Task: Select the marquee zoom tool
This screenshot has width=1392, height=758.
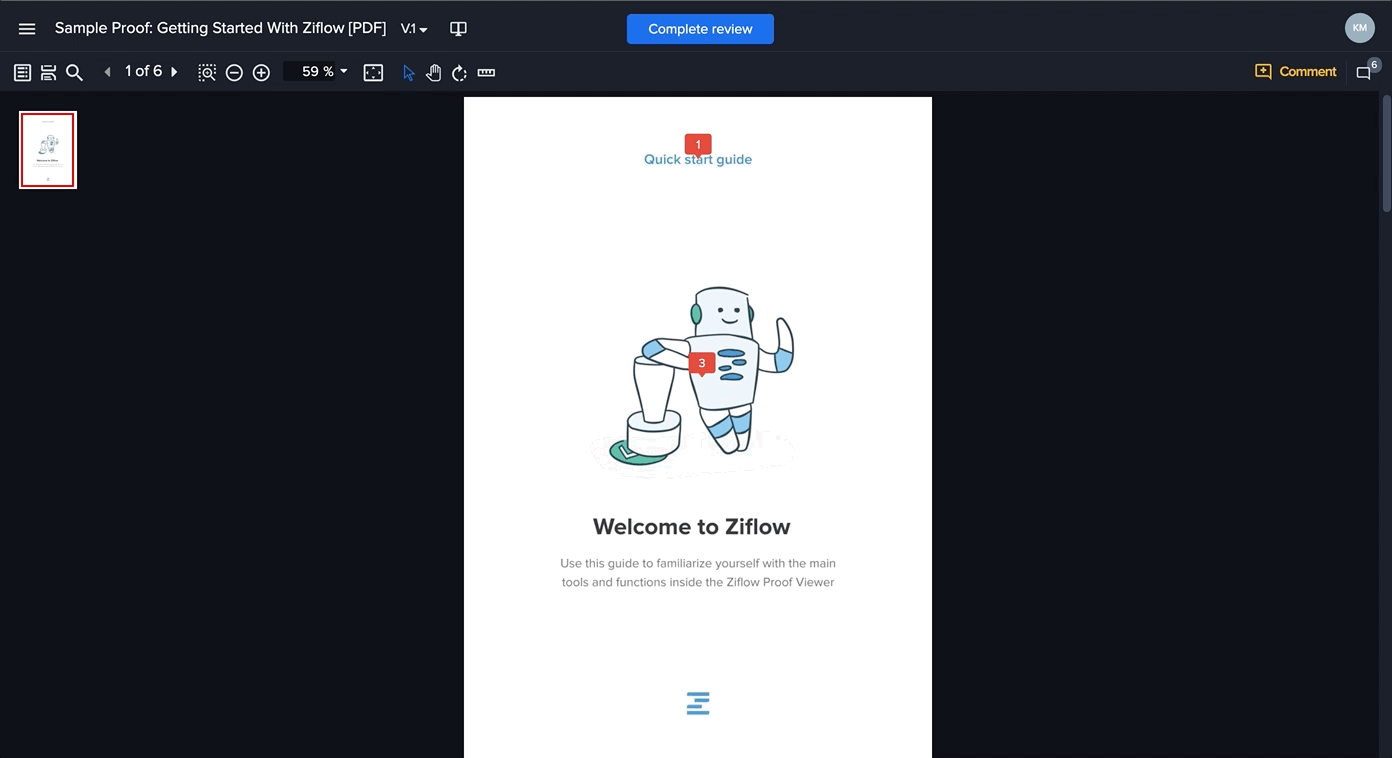Action: (x=207, y=72)
